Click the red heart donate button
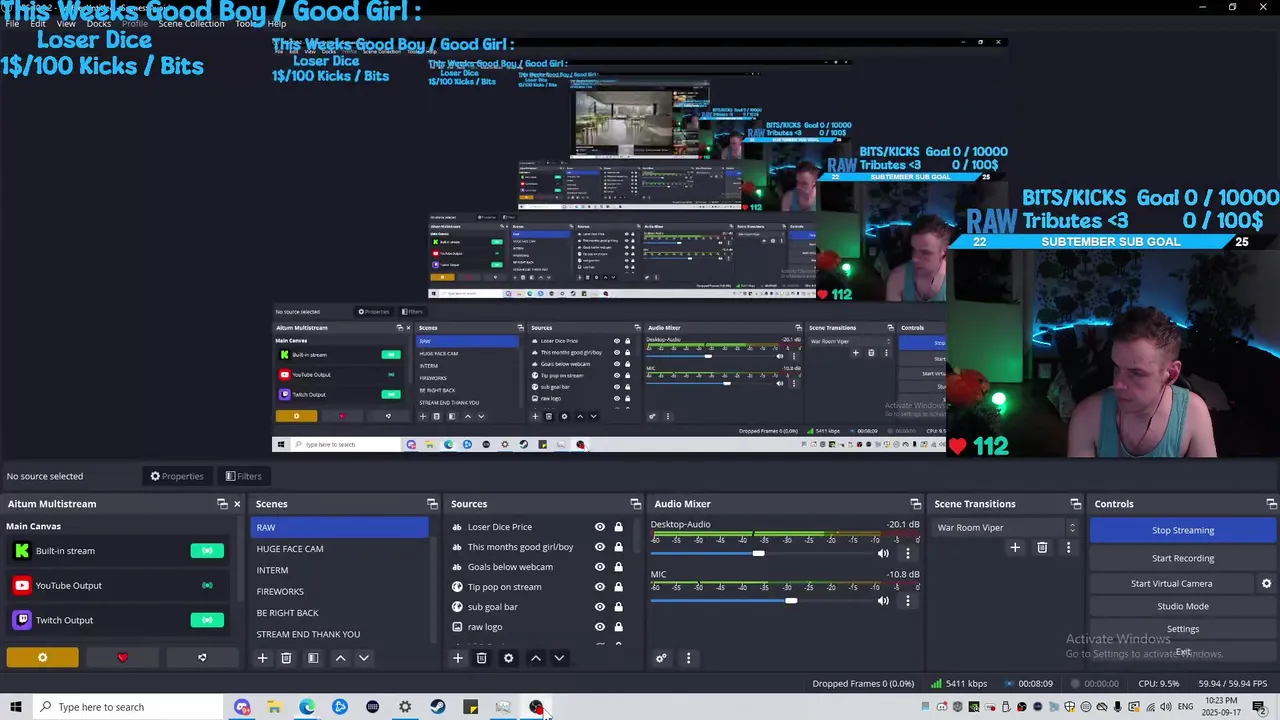 coord(122,658)
